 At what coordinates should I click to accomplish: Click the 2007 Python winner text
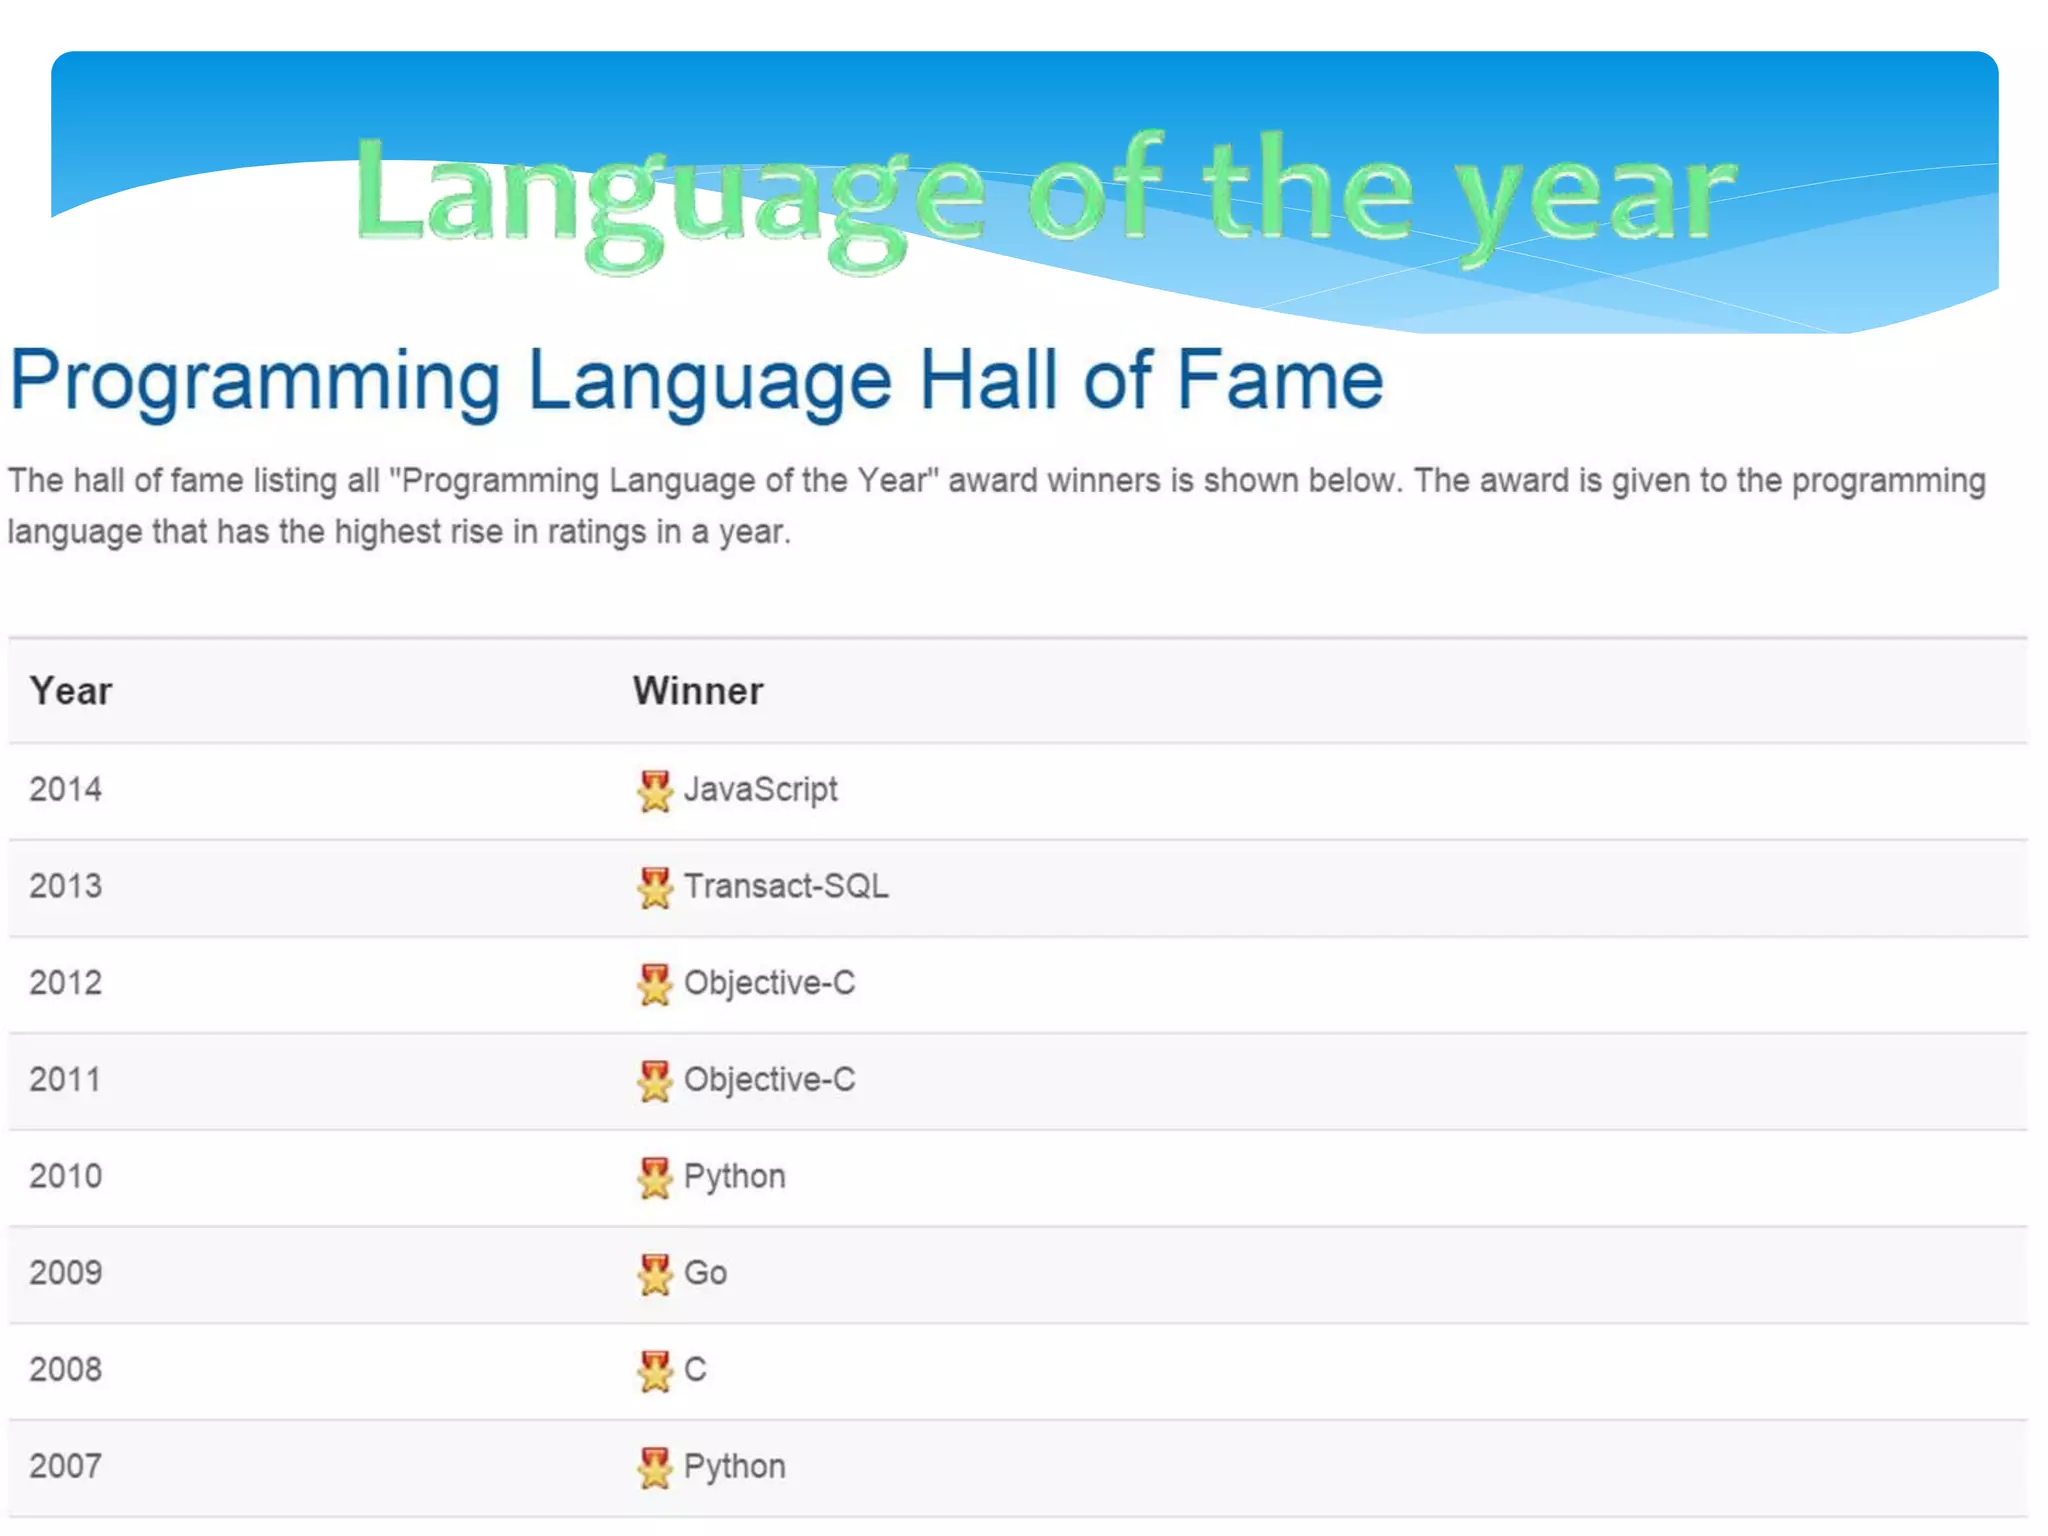click(734, 1467)
